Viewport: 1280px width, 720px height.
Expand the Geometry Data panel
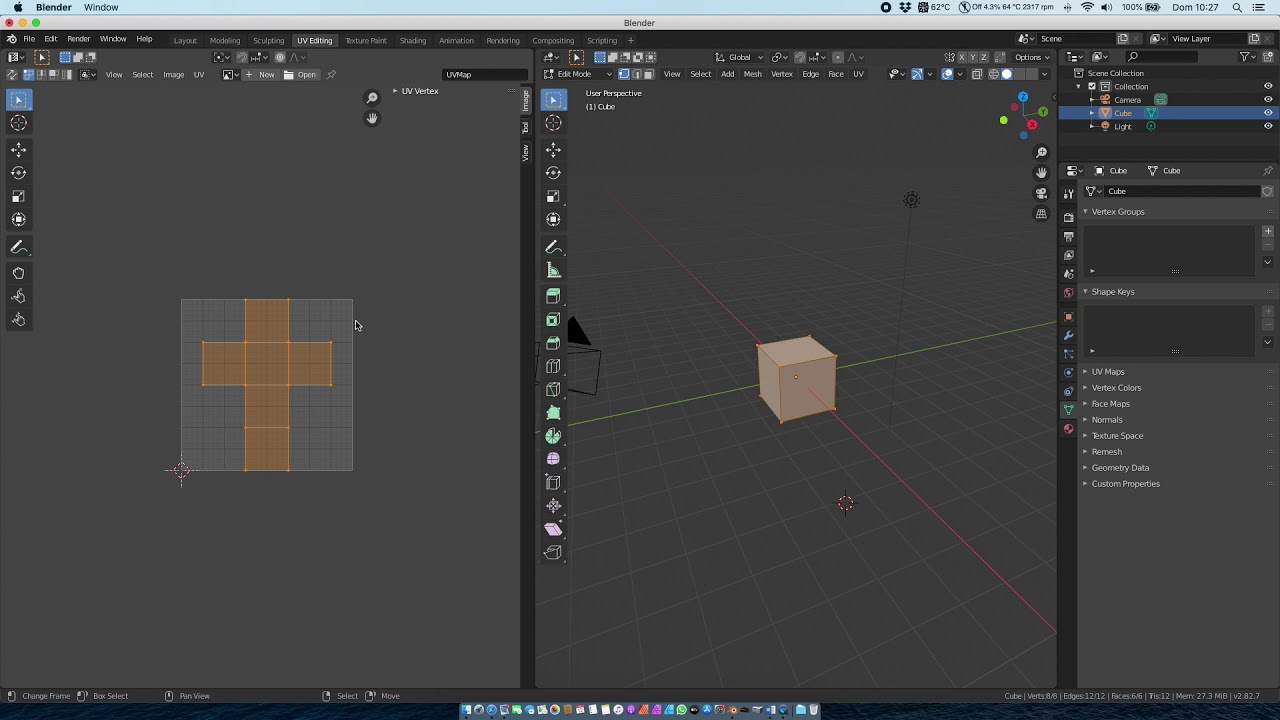1120,468
